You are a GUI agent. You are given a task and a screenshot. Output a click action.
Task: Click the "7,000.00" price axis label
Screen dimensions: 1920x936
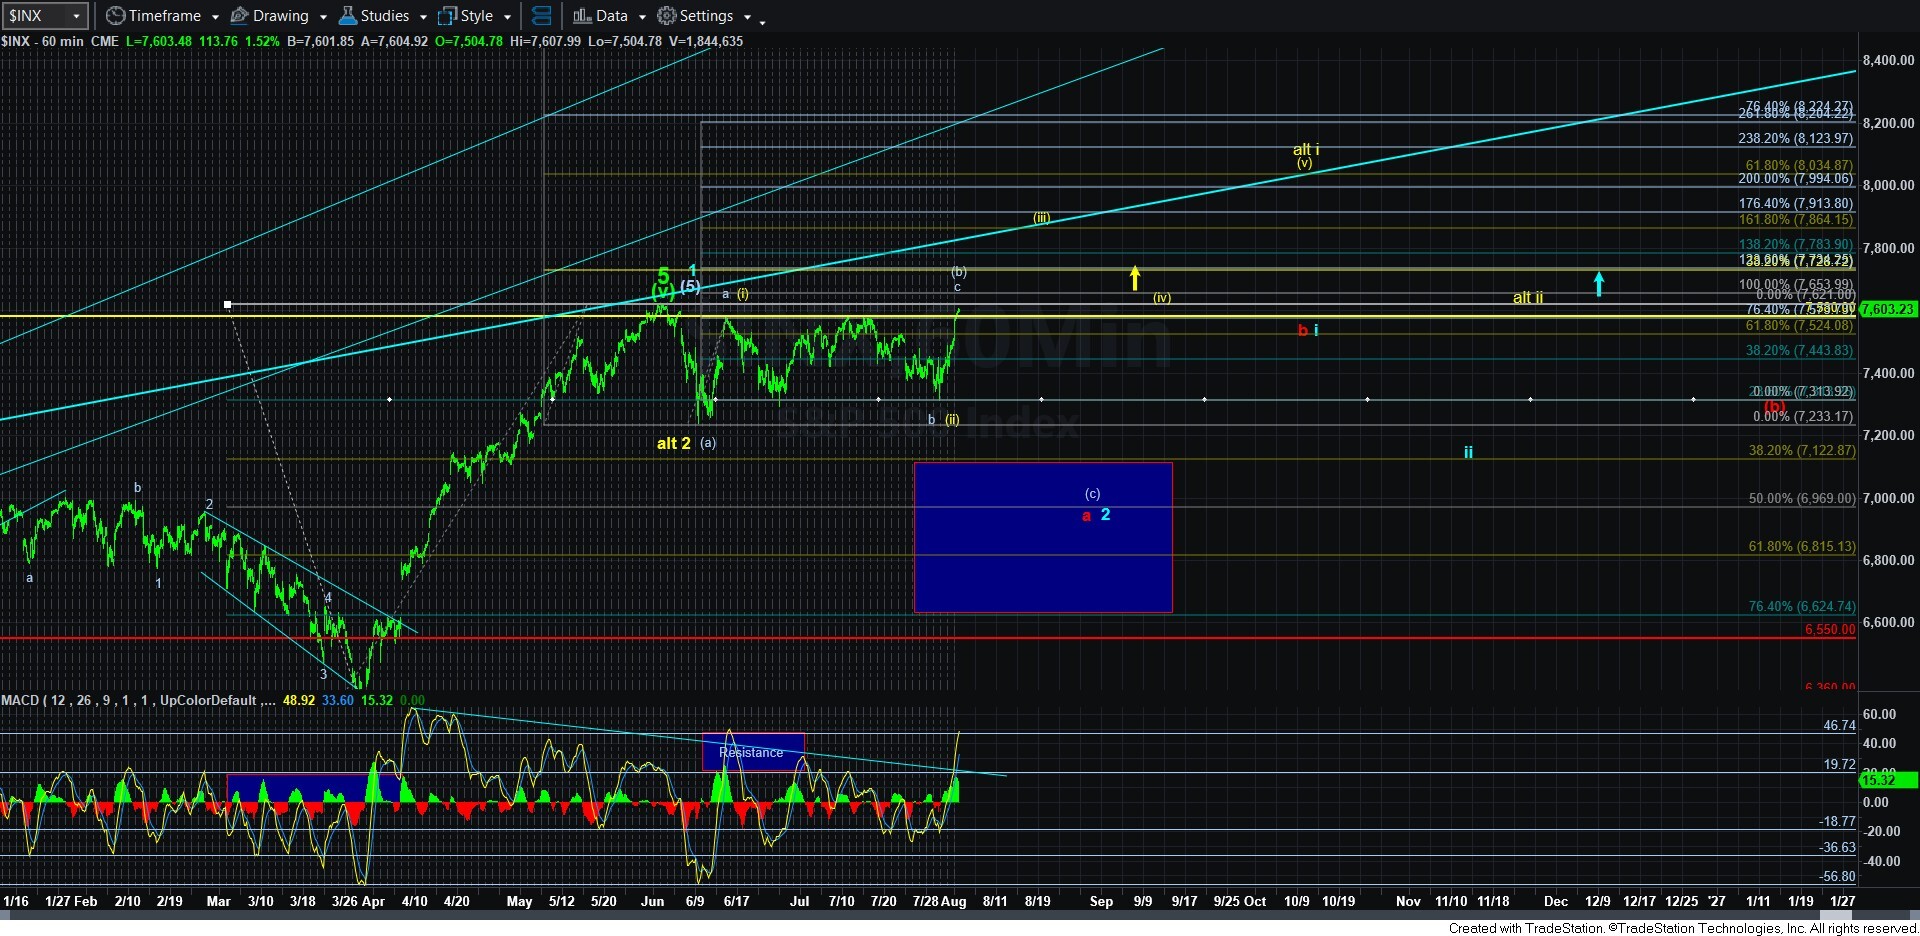(x=1888, y=498)
